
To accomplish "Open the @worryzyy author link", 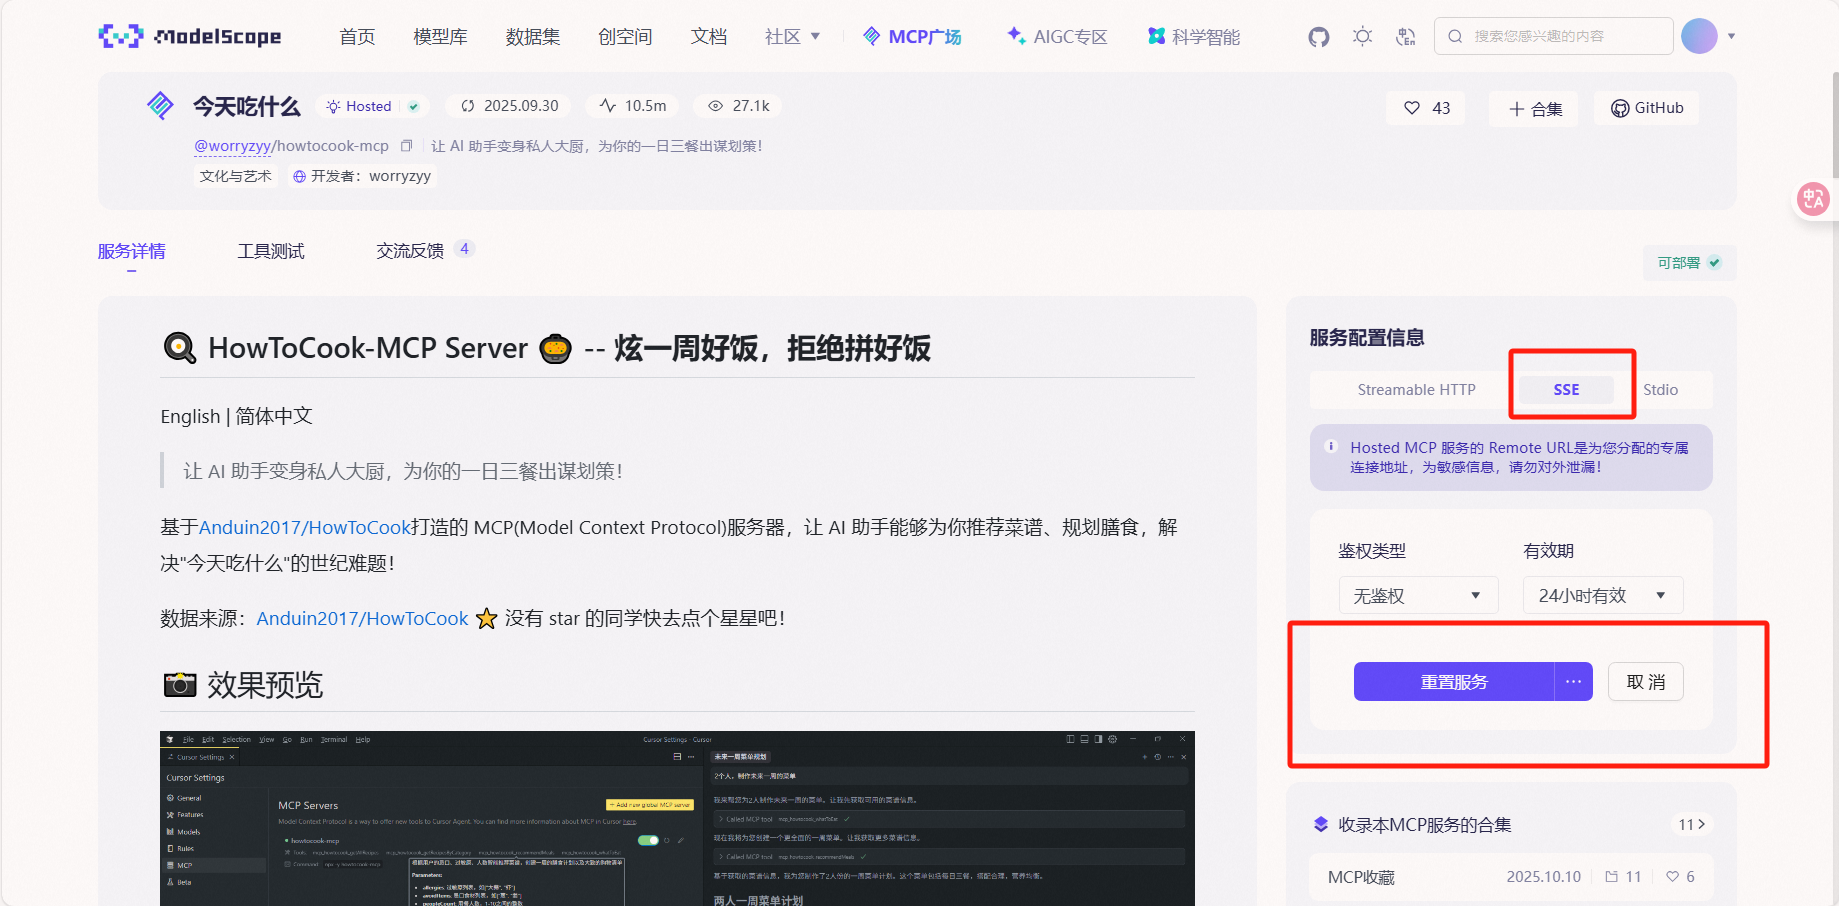I will [x=232, y=146].
